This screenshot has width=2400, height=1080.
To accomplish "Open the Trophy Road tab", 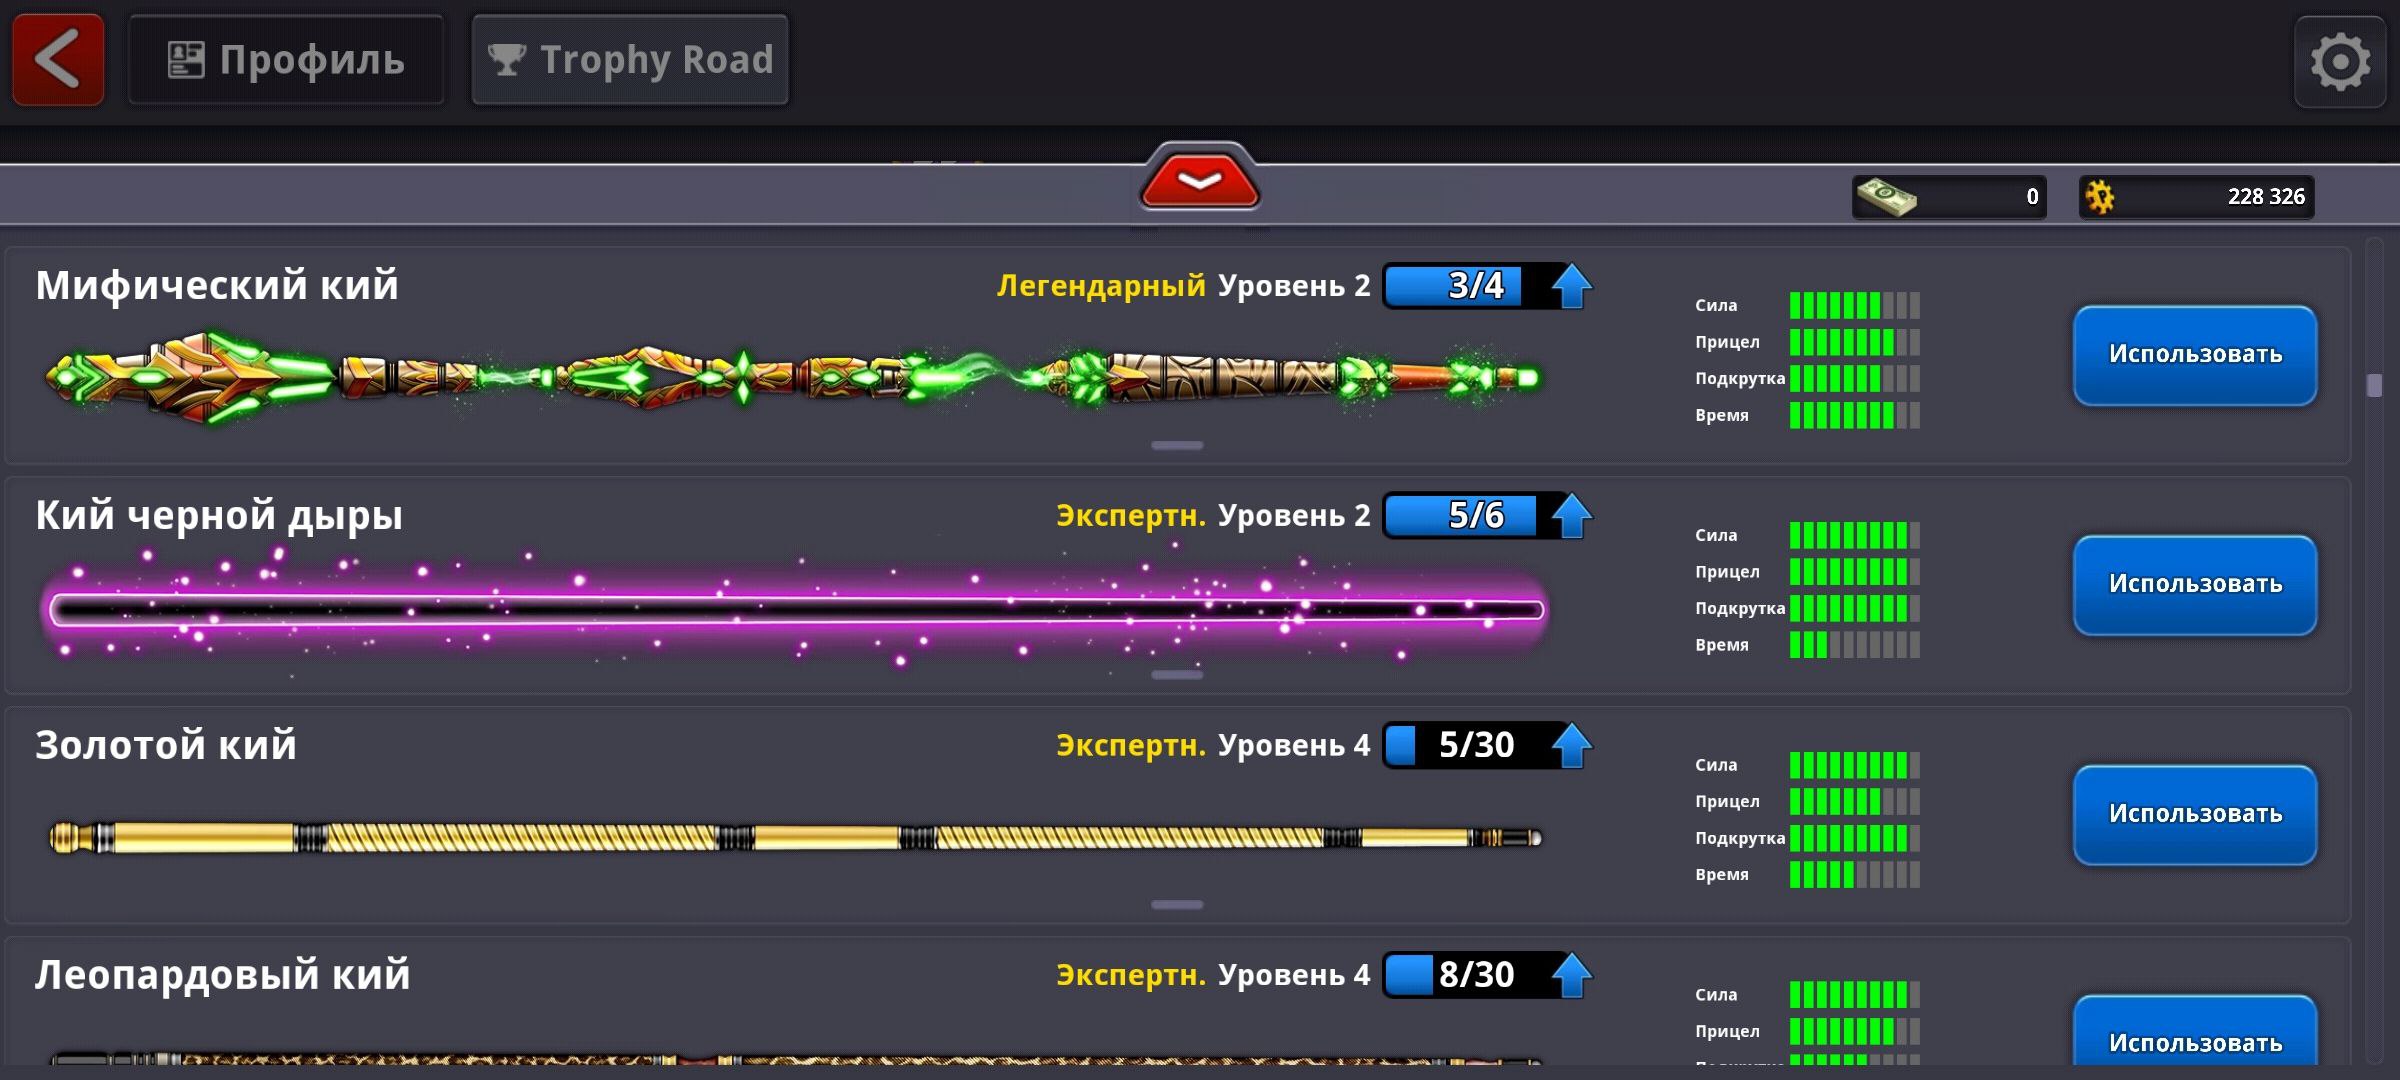I will pyautogui.click(x=630, y=60).
